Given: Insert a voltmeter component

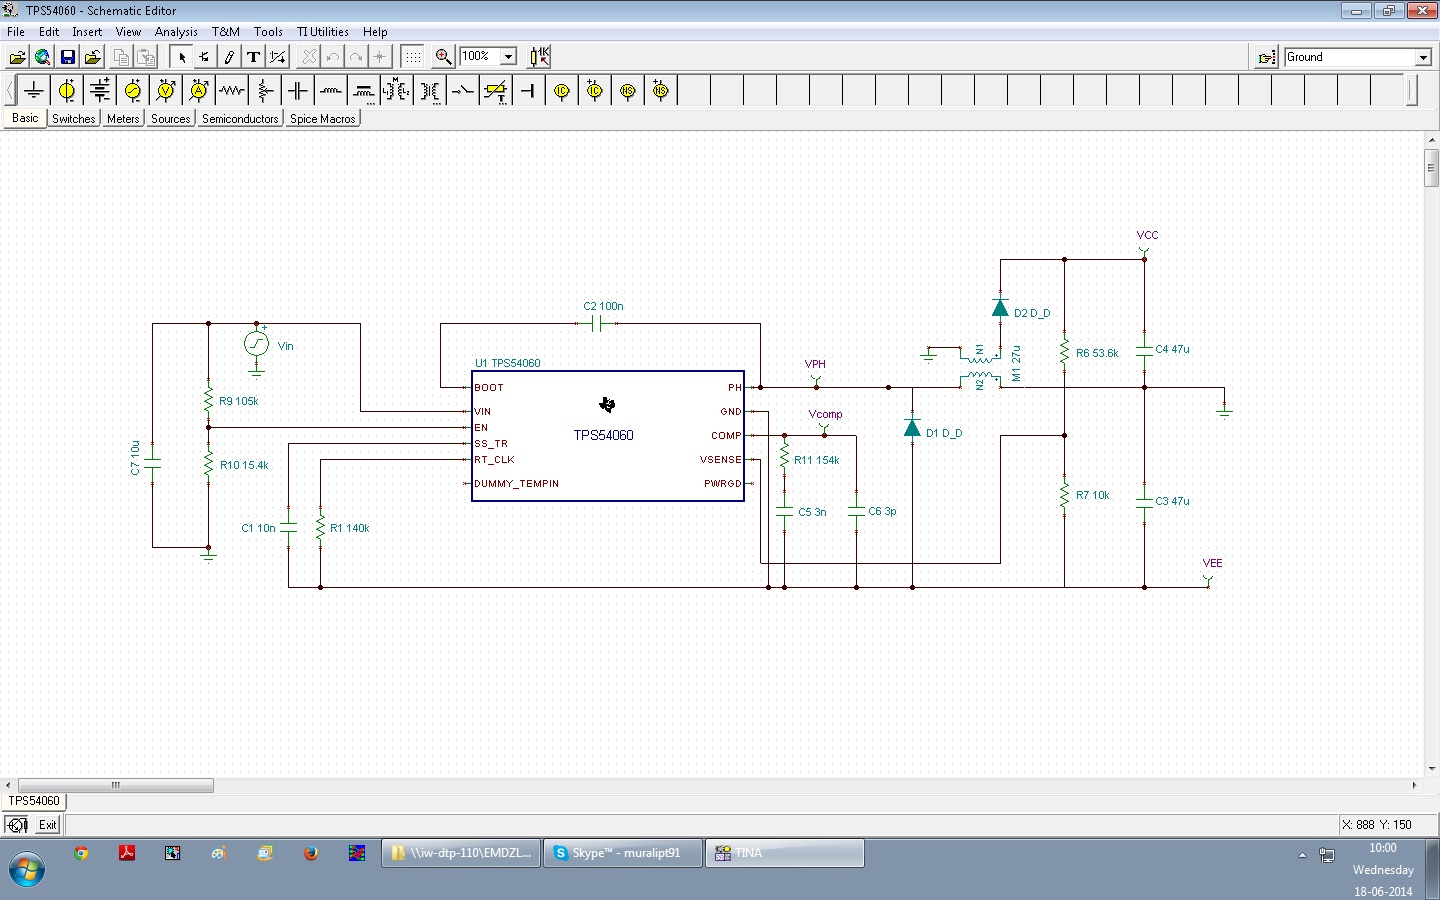Looking at the screenshot, I should pos(166,91).
